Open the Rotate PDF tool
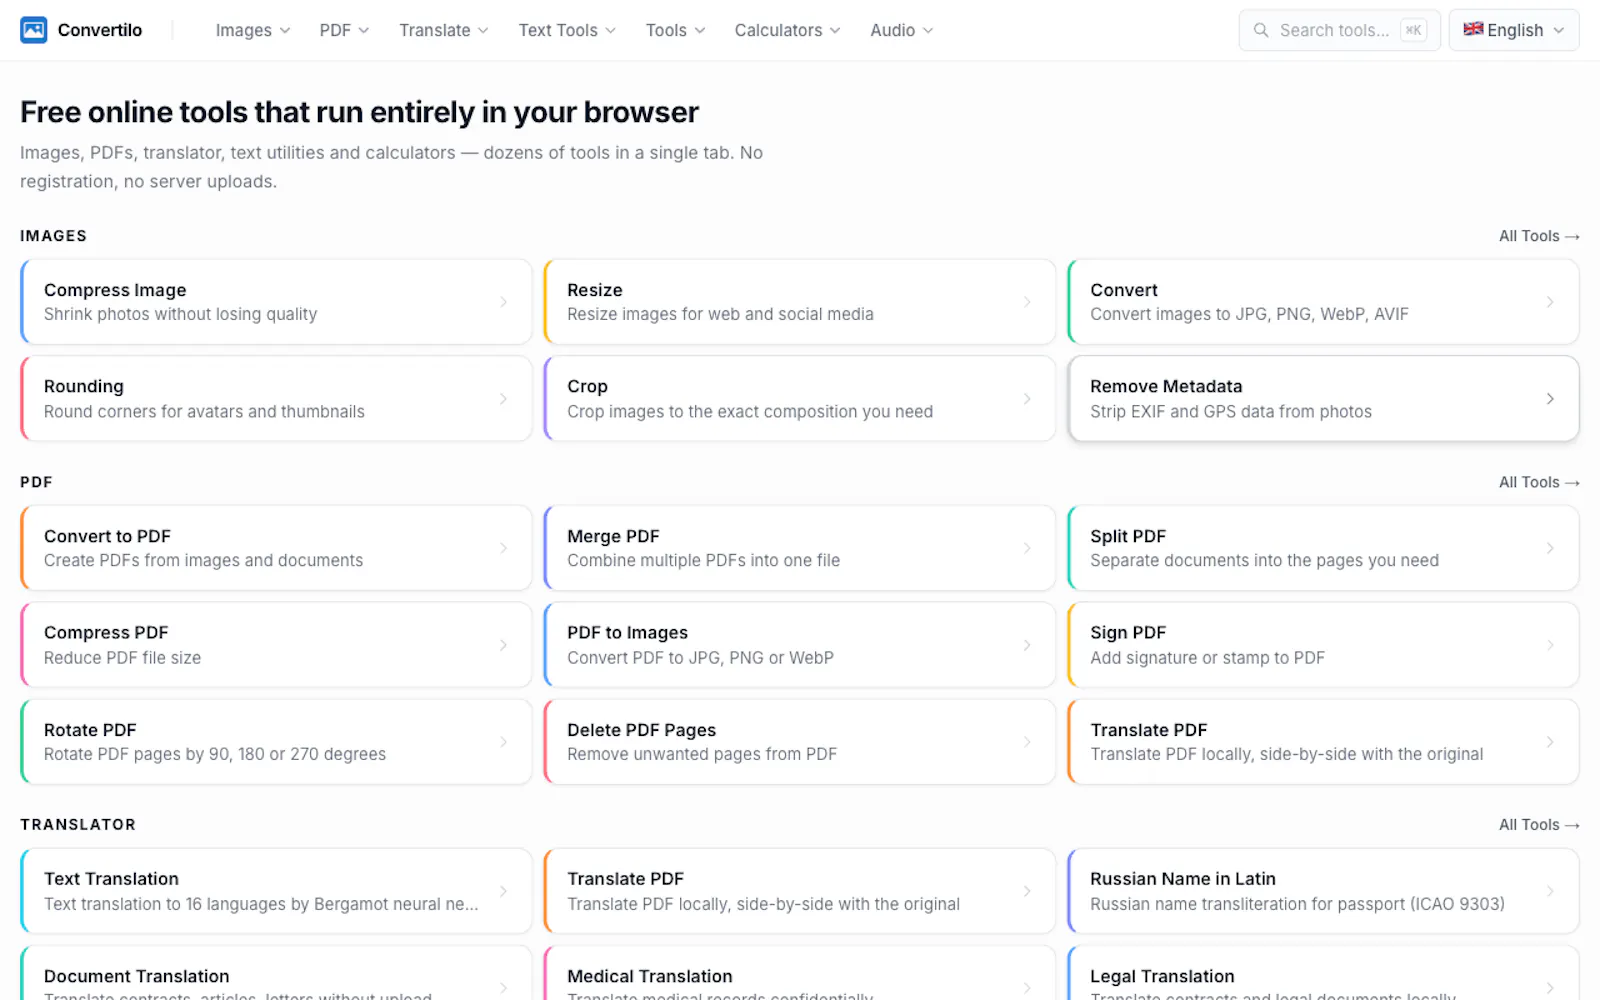This screenshot has width=1600, height=1000. [x=276, y=742]
